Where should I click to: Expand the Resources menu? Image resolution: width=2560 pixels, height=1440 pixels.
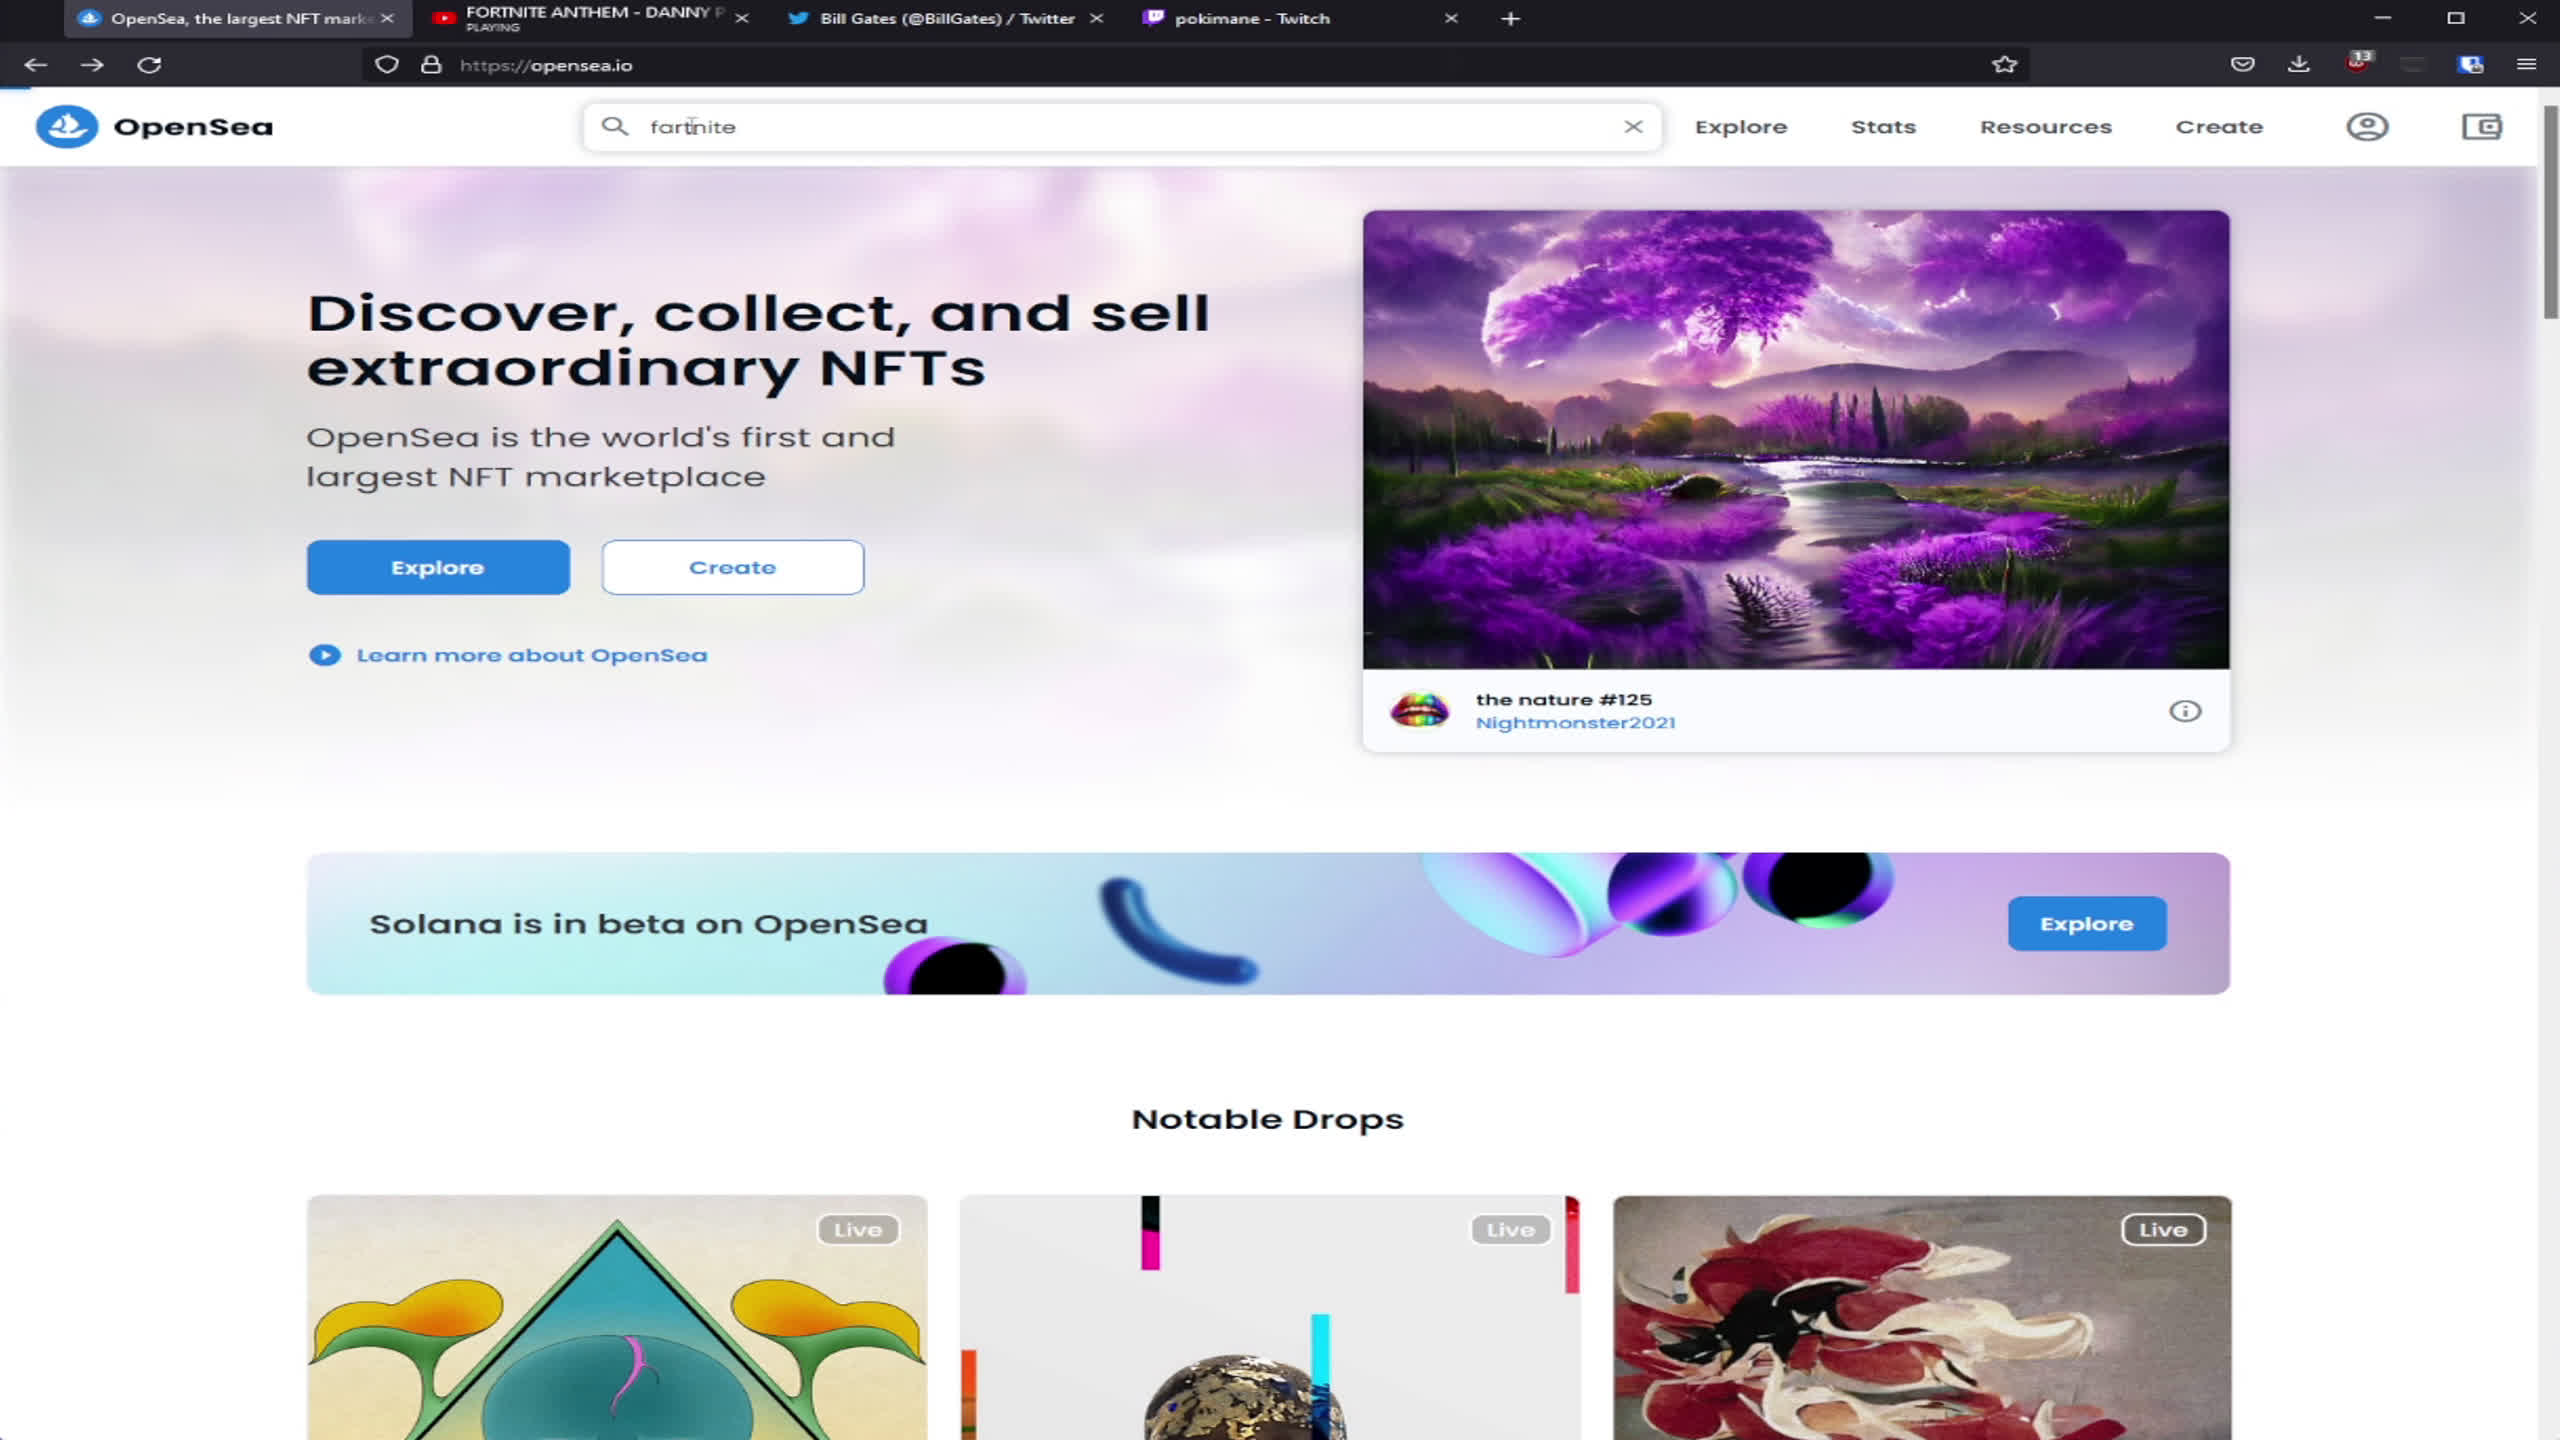tap(2046, 127)
